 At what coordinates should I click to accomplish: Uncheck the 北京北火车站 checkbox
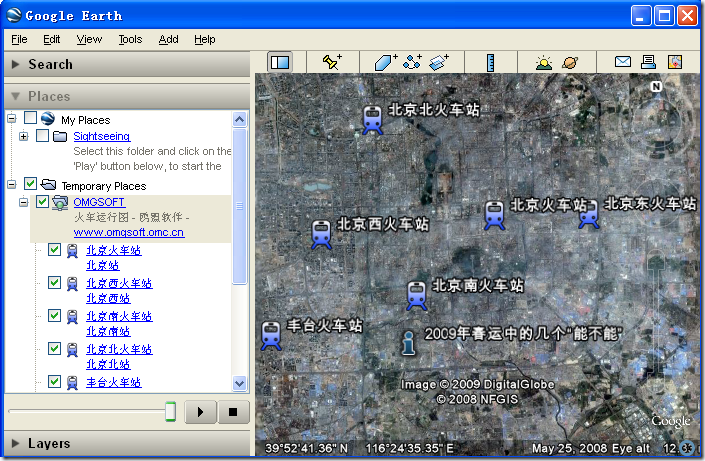tap(54, 349)
